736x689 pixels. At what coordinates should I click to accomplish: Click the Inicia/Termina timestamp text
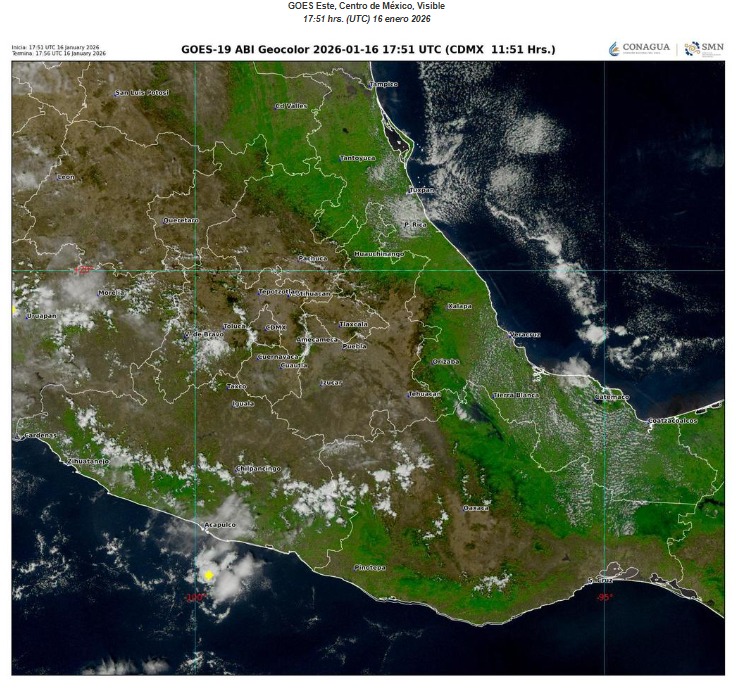pos(56,50)
